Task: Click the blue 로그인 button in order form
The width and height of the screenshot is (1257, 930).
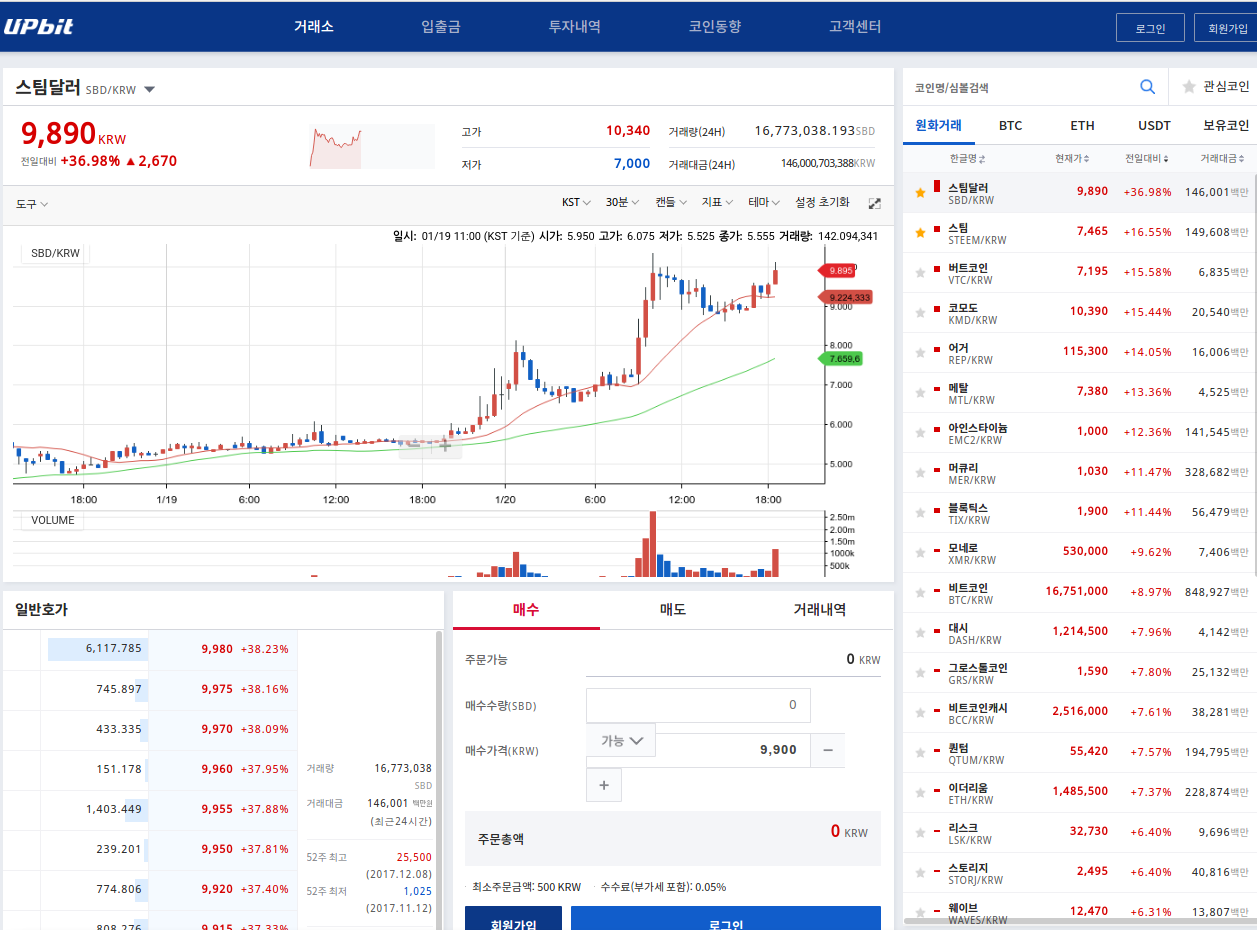Action: 726,919
